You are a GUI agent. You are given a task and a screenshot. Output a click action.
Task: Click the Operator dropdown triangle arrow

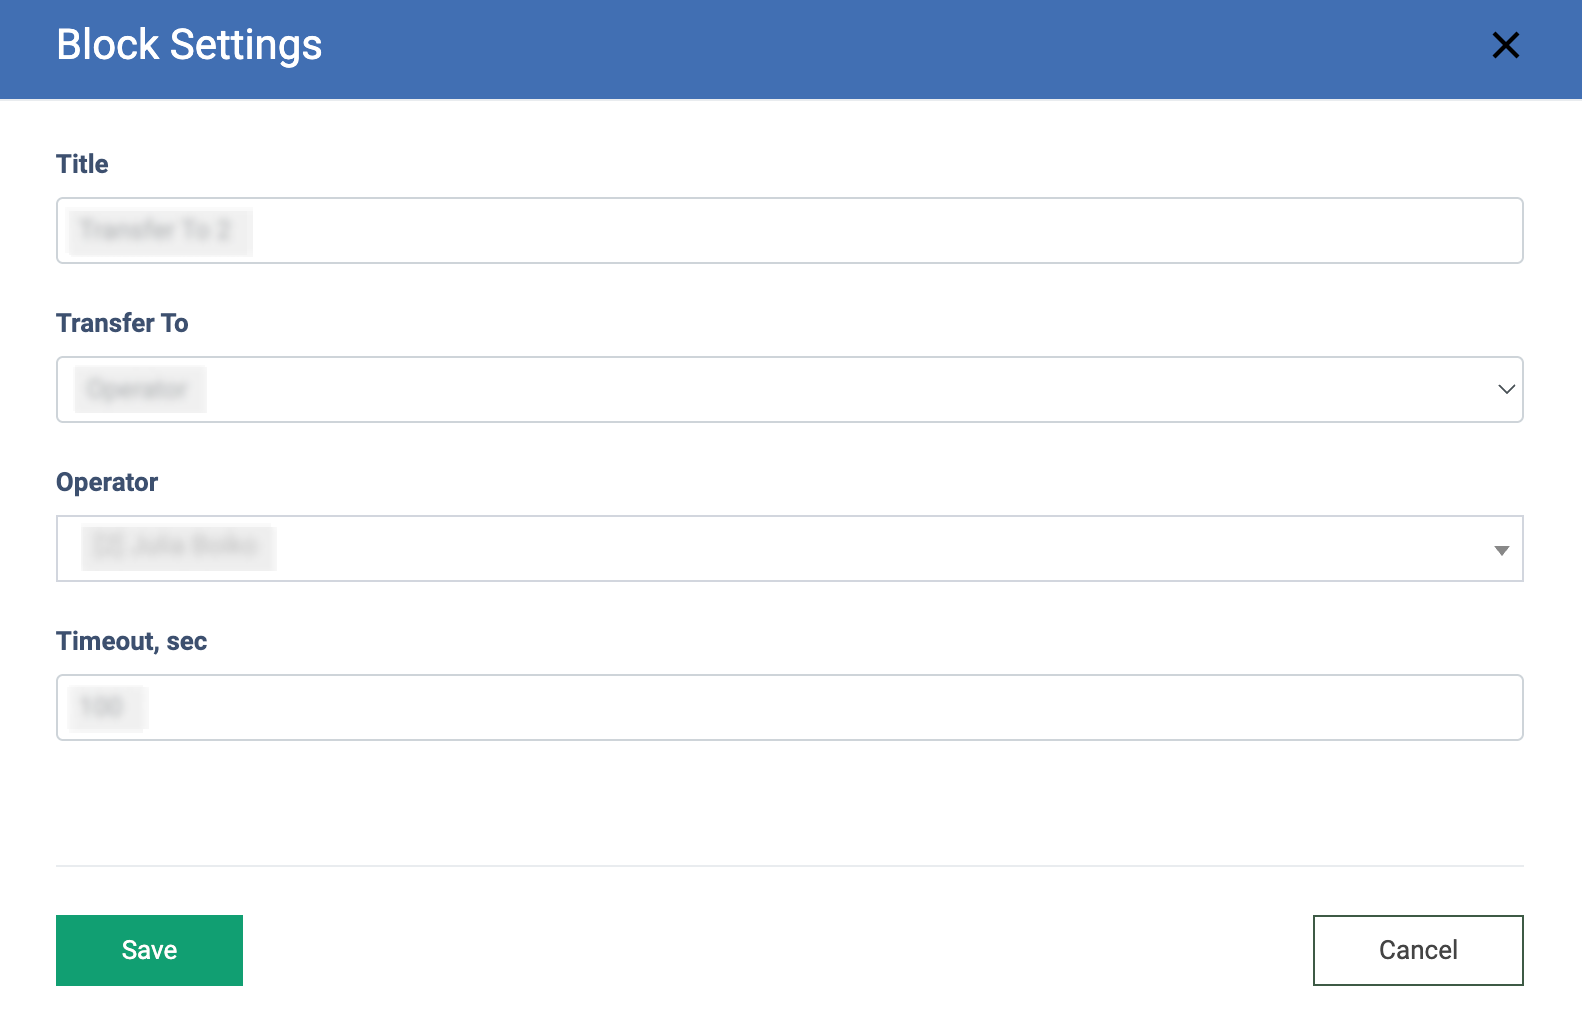coord(1501,550)
